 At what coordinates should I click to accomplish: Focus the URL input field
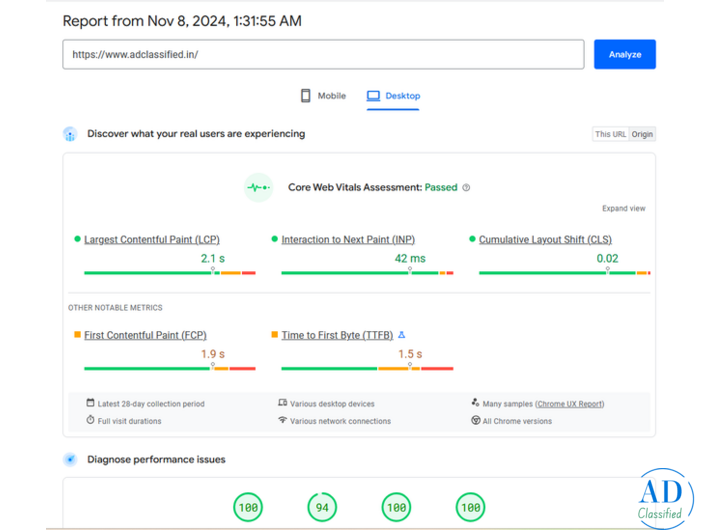point(323,54)
